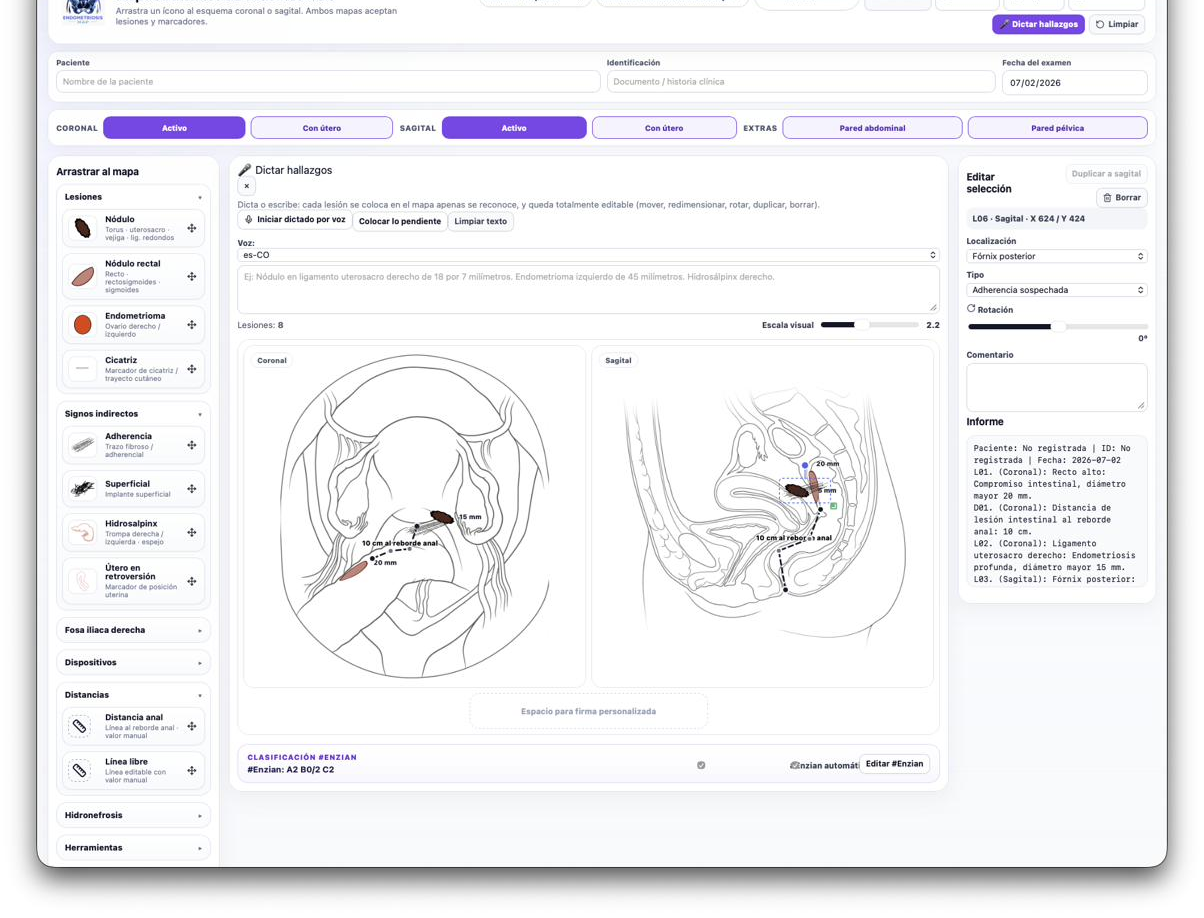The image size is (1204, 918).
Task: Adjust the Escala visual slider
Action: [x=869, y=325]
